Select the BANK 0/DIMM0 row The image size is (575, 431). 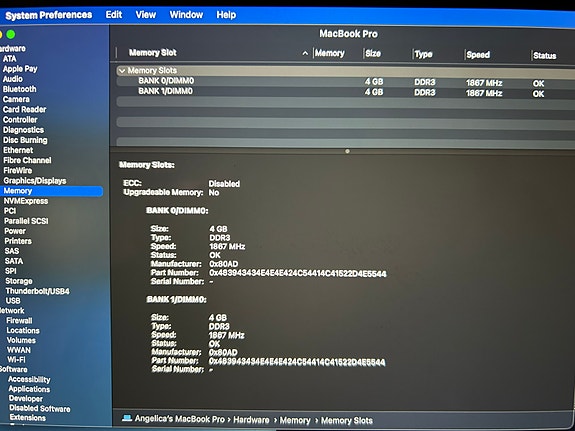[x=346, y=81]
